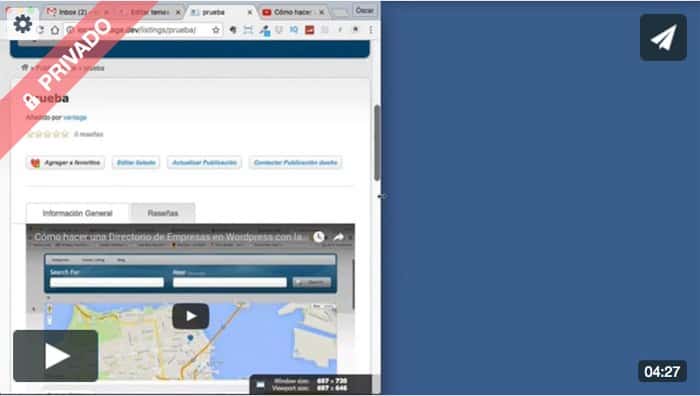Open the Chrome three-dot menu
Screen dimensions: 700x396
[371, 30]
